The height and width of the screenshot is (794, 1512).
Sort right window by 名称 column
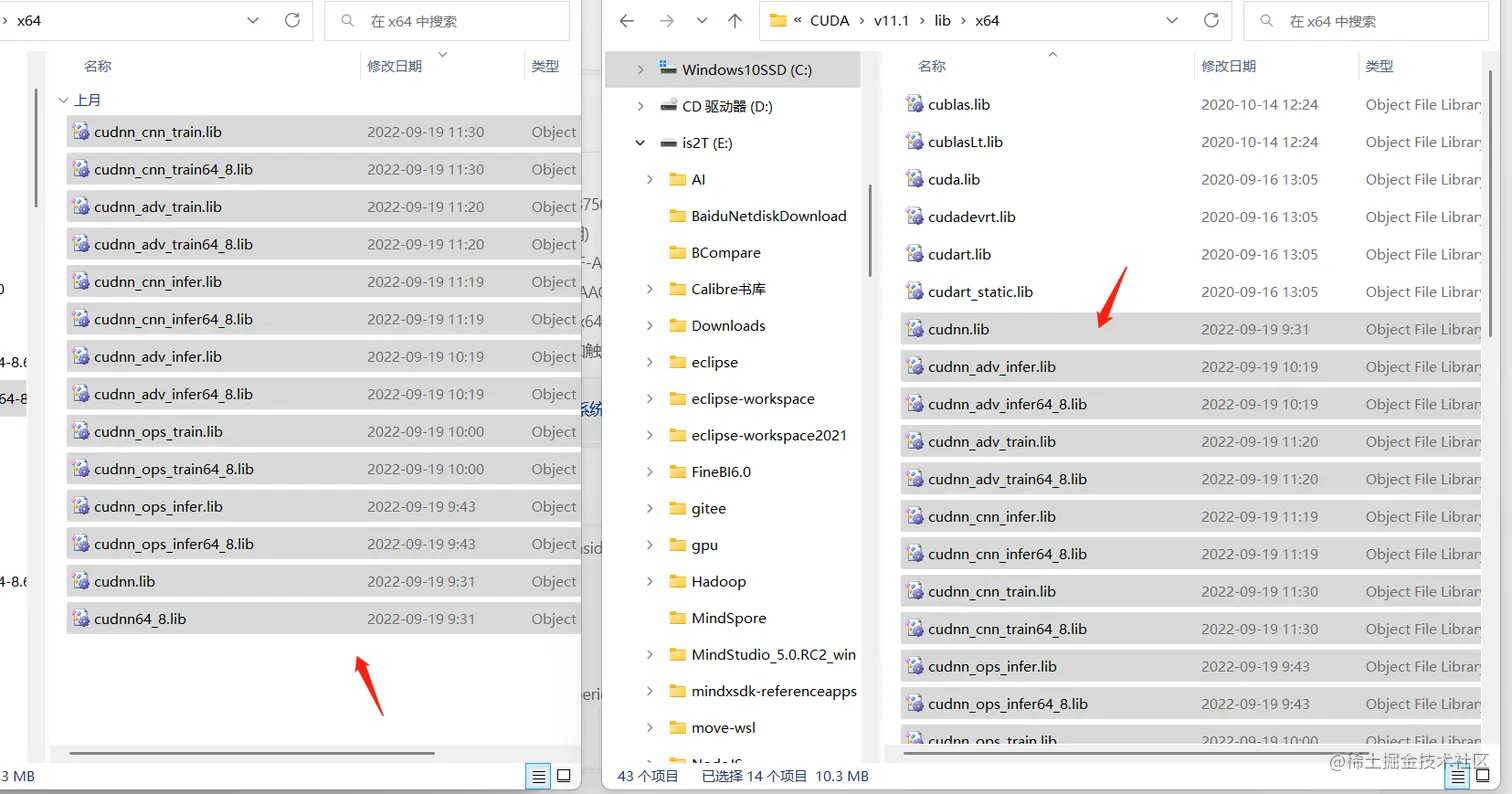(932, 66)
